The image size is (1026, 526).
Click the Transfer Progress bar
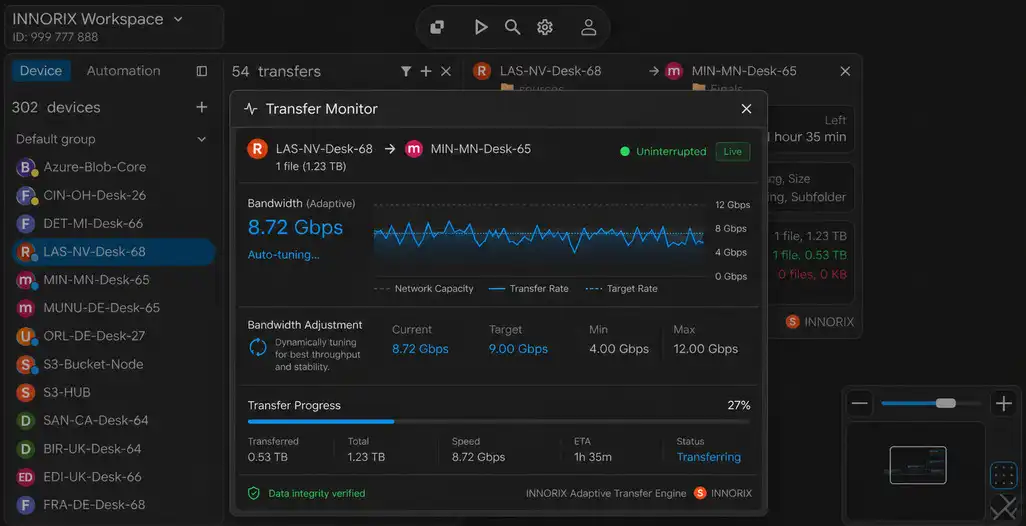499,422
